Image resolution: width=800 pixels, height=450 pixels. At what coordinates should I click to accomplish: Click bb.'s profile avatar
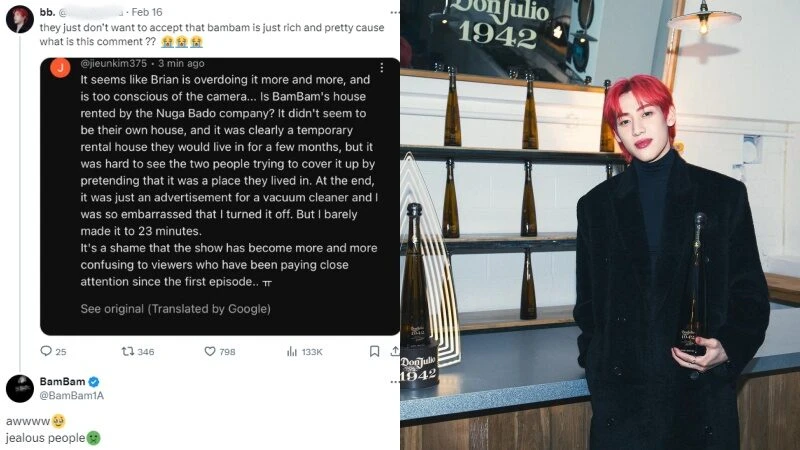(x=20, y=19)
